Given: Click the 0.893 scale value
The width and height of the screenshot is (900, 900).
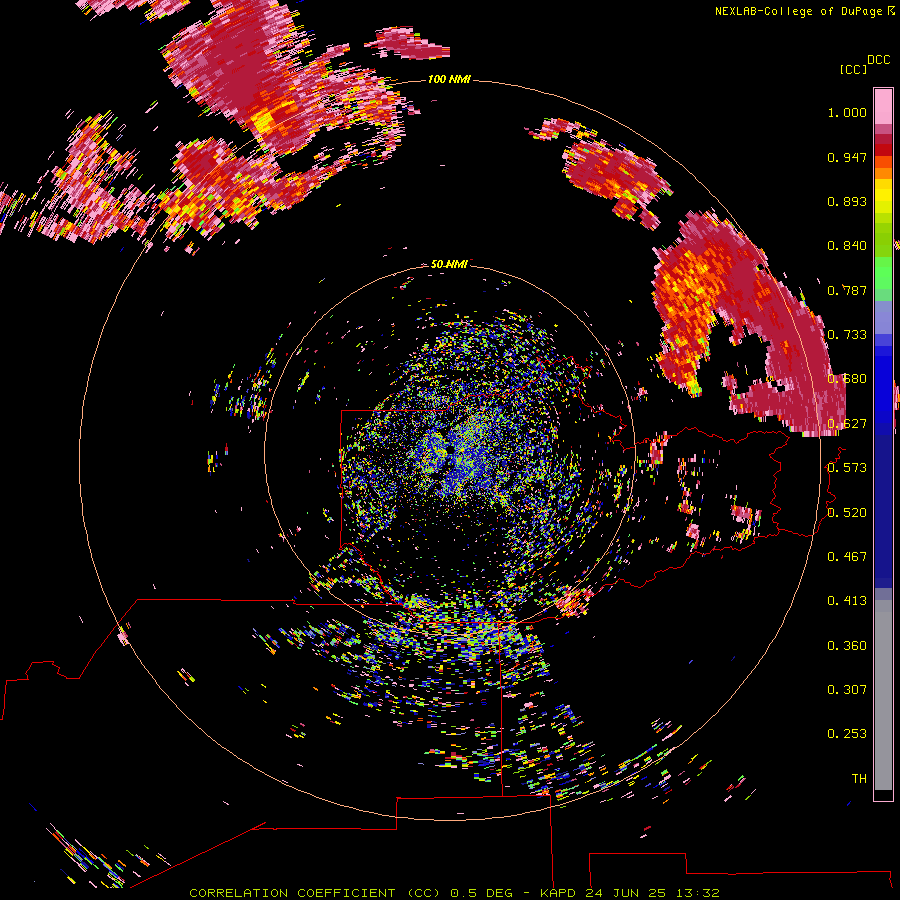Looking at the screenshot, I should 847,201.
